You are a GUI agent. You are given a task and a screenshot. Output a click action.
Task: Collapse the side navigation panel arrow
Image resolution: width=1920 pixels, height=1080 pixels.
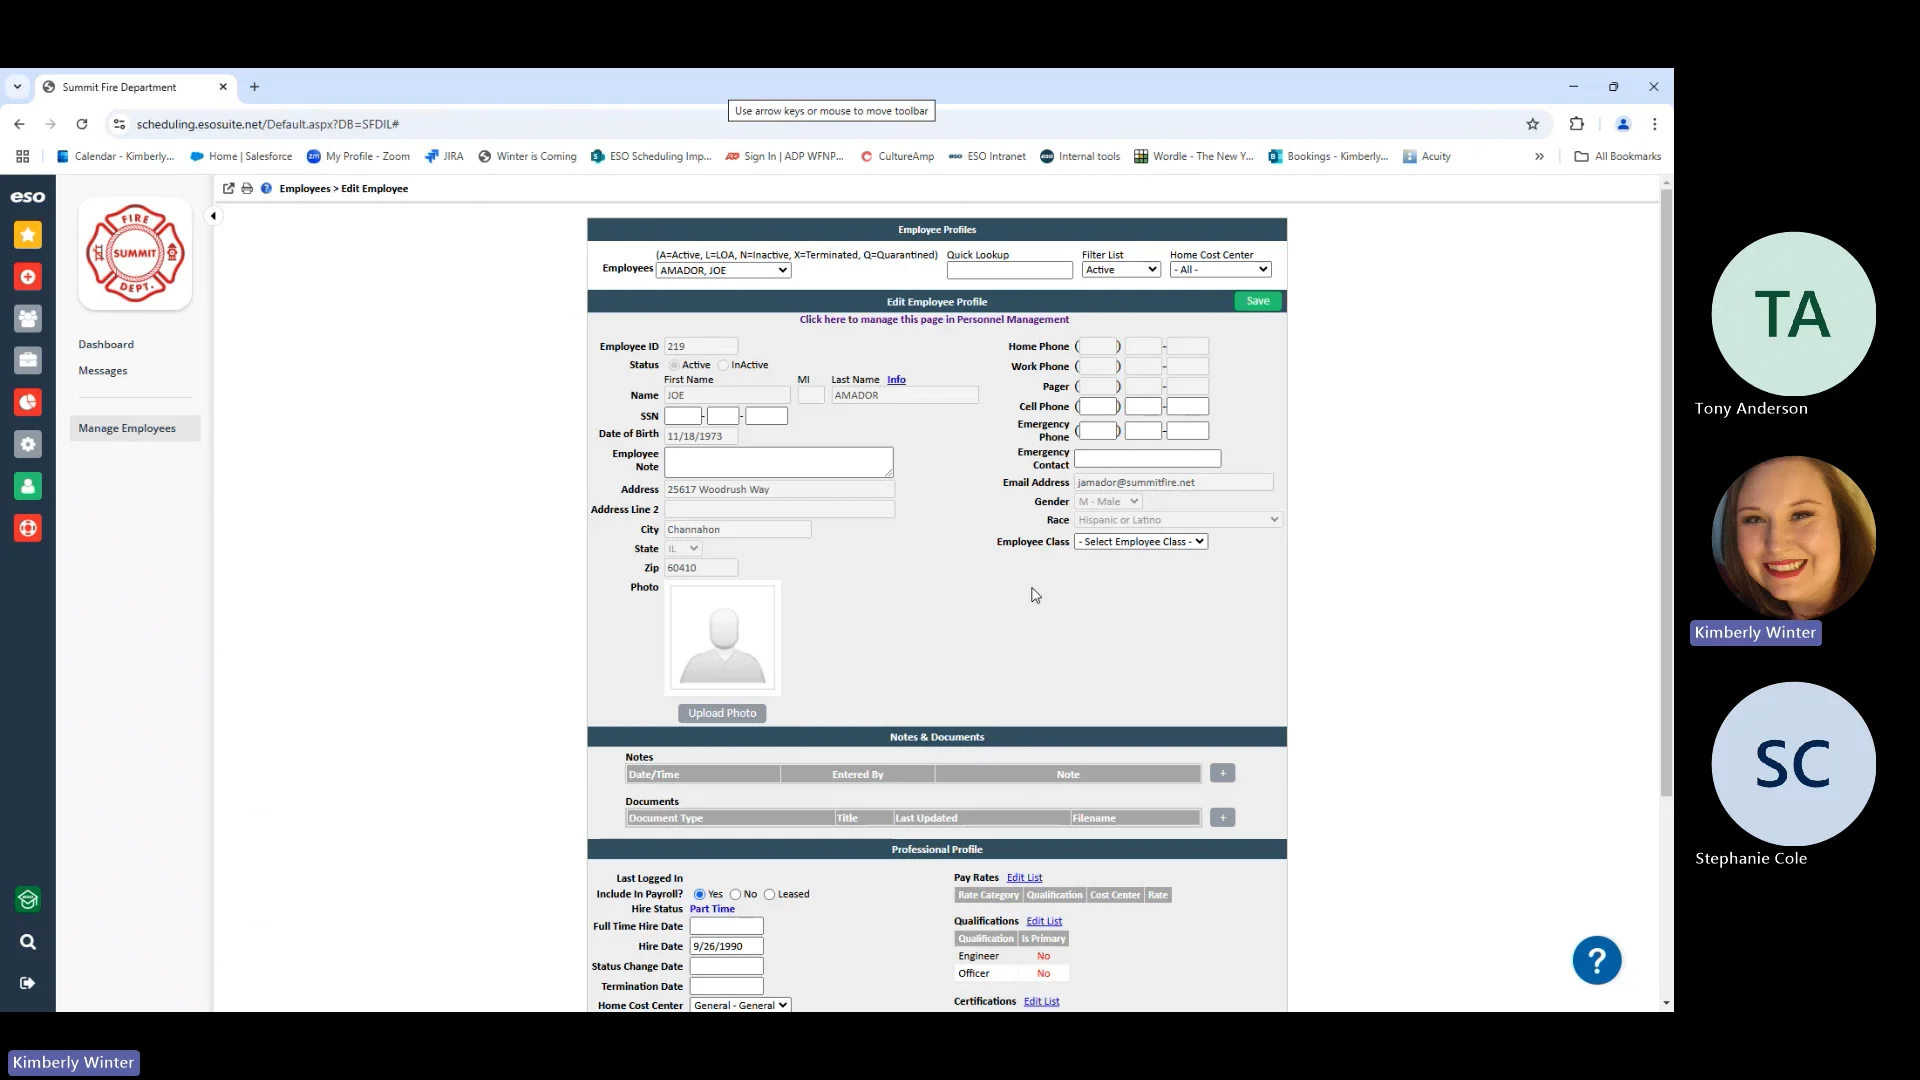coord(213,216)
